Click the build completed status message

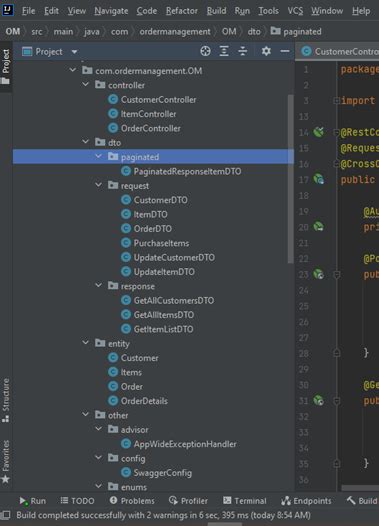point(163,515)
